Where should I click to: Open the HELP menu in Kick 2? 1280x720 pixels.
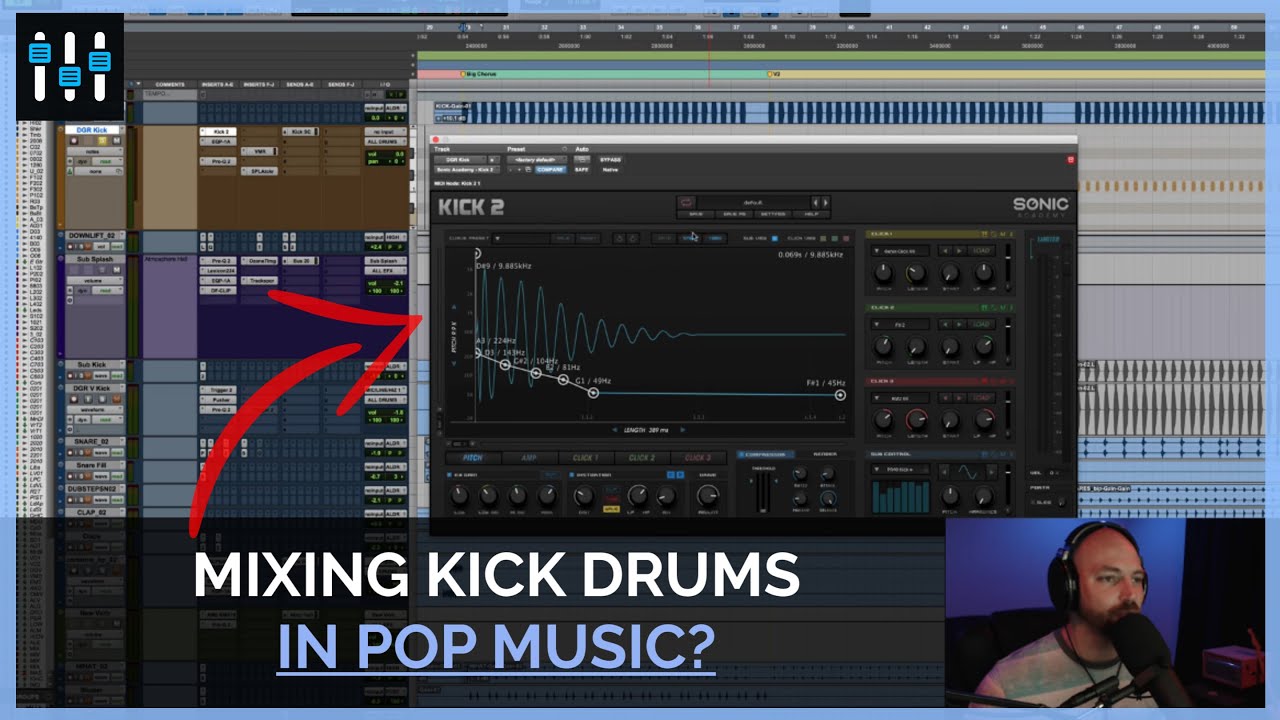click(811, 214)
